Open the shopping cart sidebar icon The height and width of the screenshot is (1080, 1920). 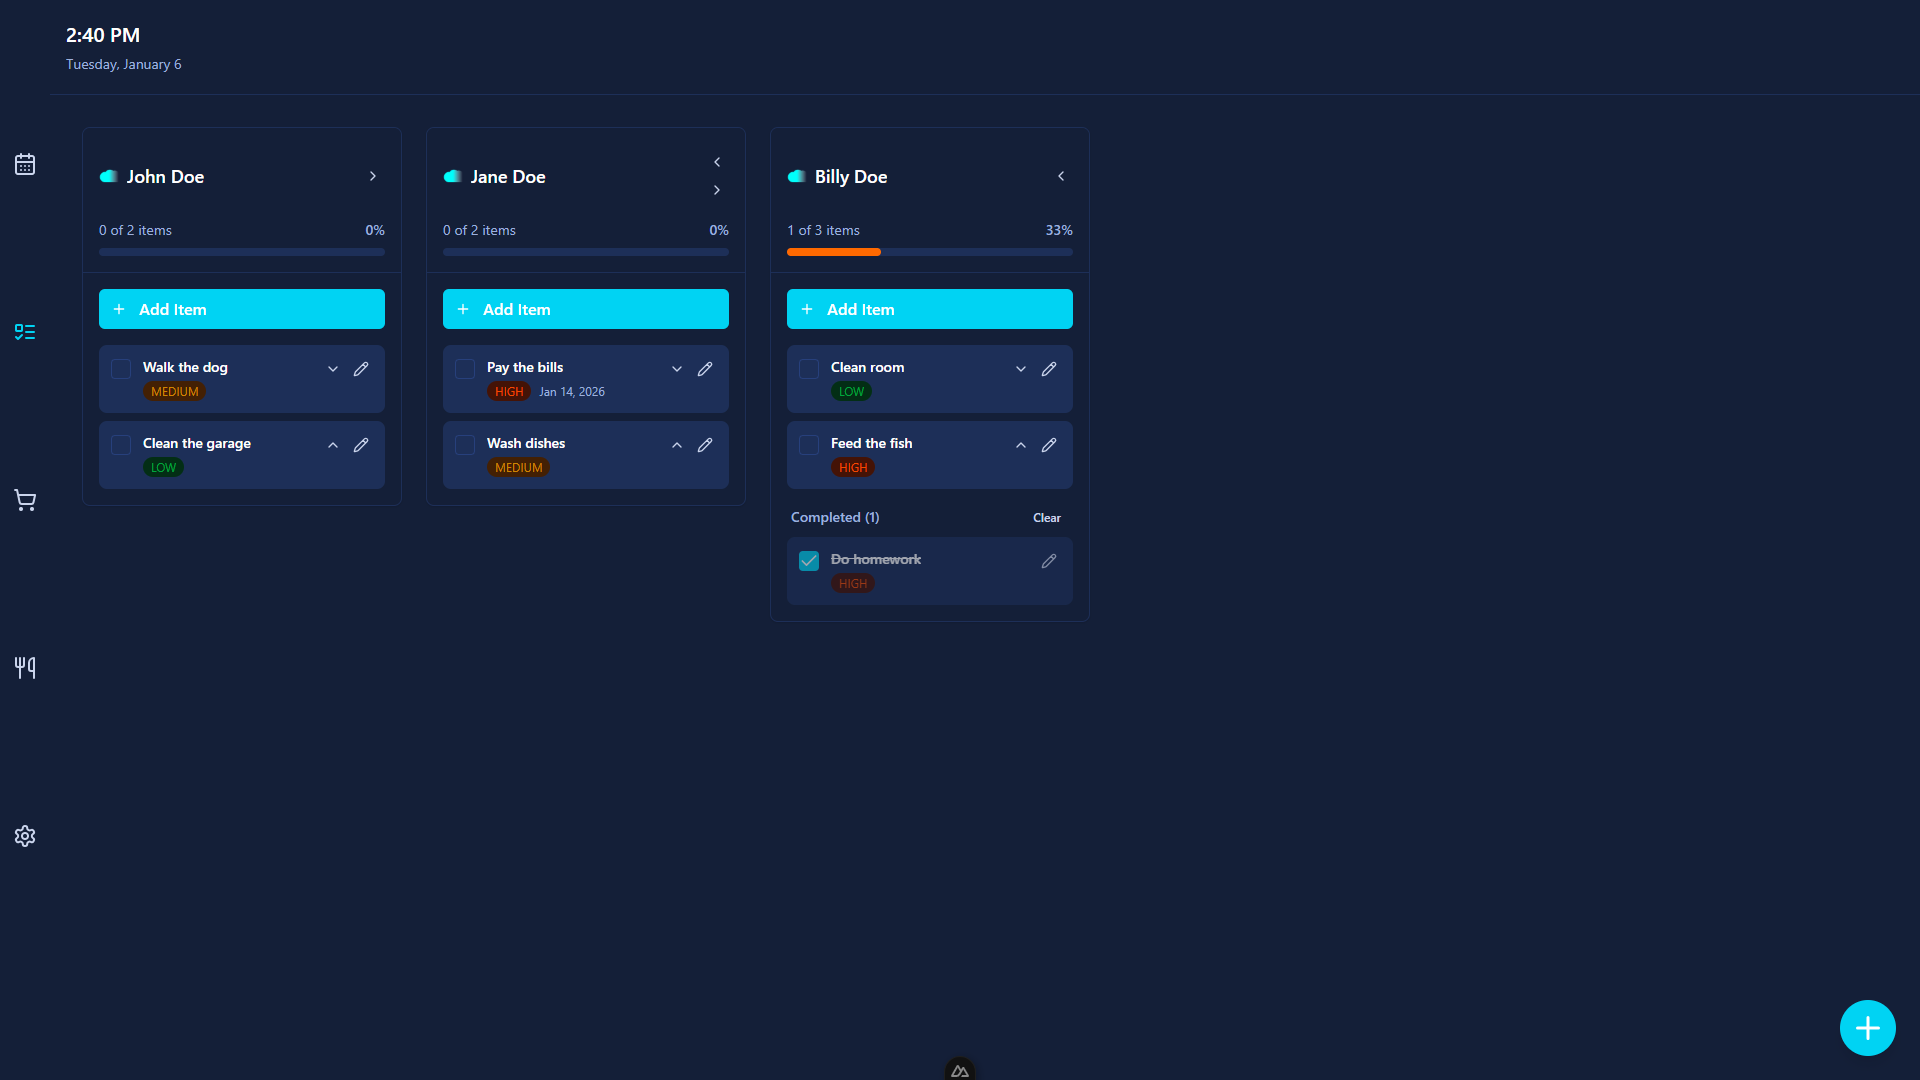coord(25,500)
